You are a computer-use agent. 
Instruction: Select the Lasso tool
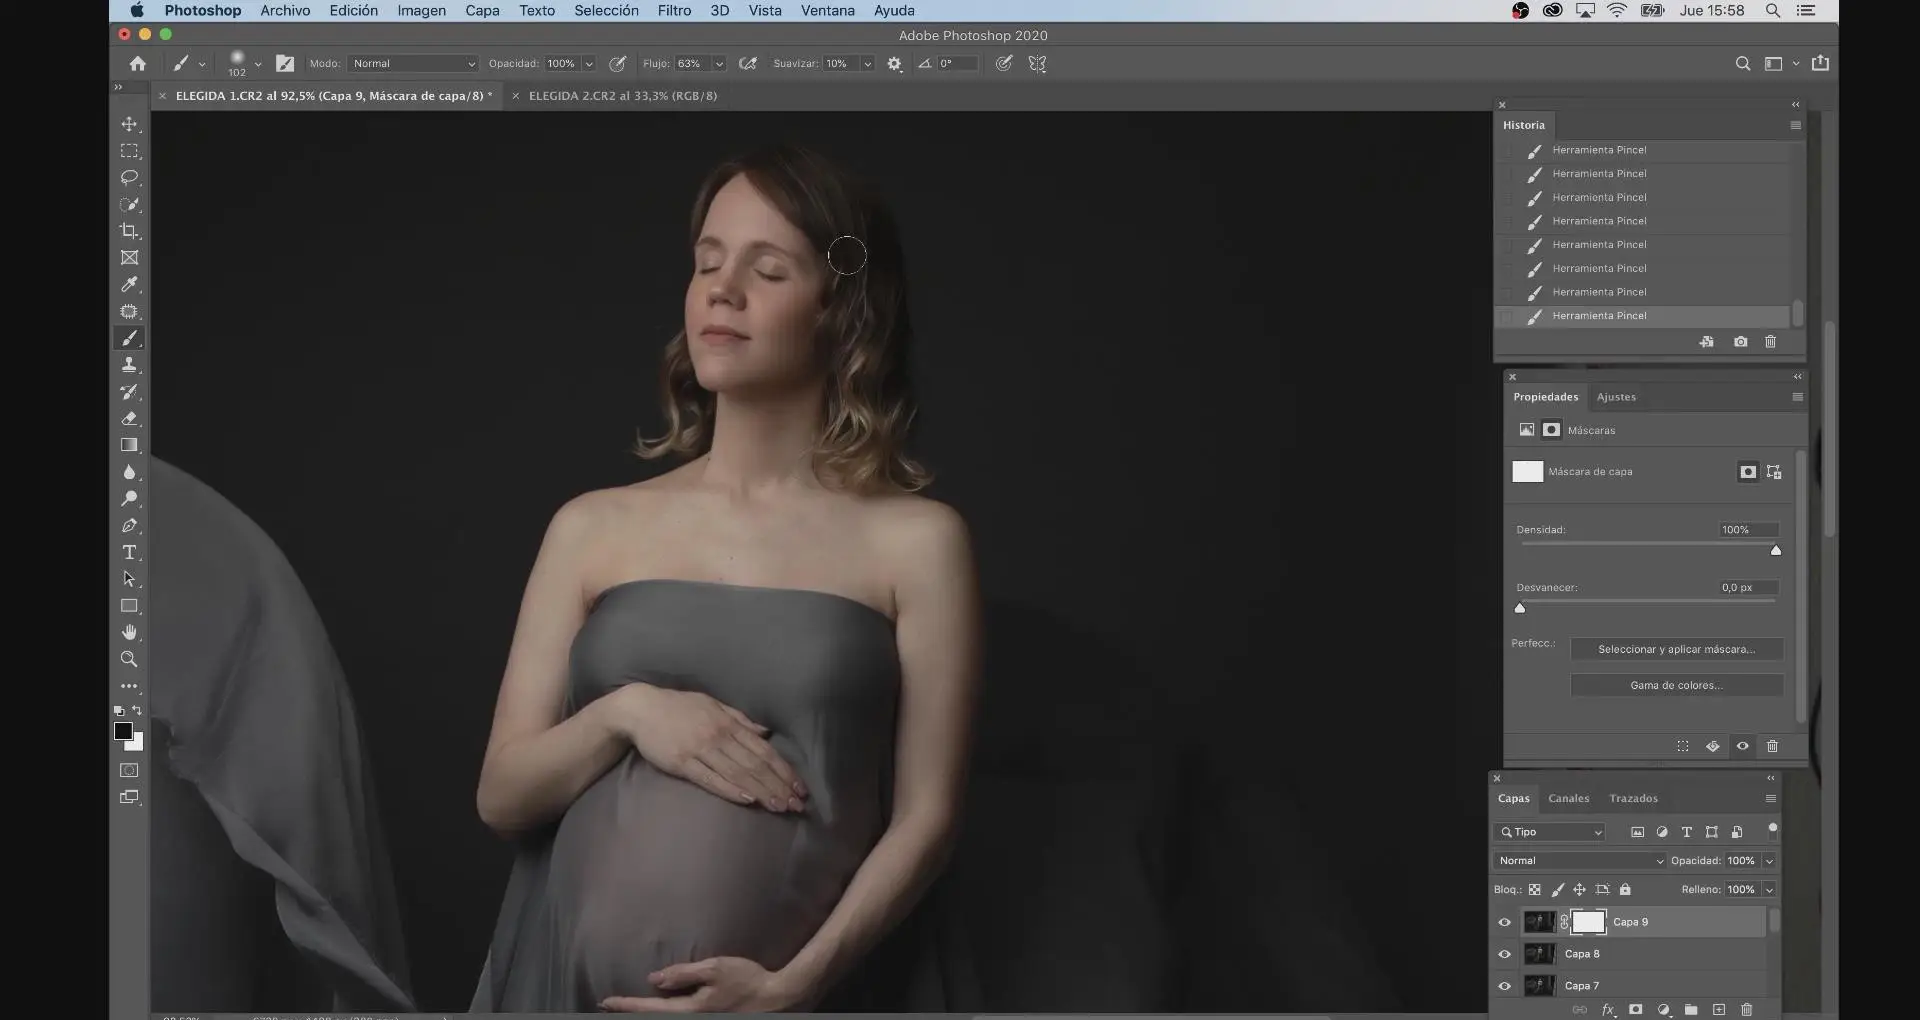coord(129,177)
